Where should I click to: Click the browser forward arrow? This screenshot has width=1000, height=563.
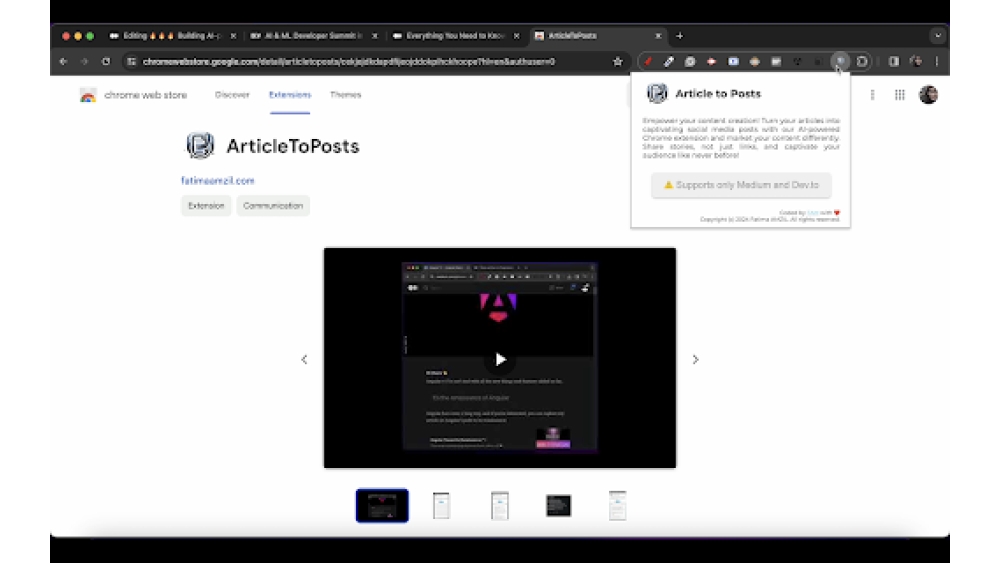coord(84,62)
